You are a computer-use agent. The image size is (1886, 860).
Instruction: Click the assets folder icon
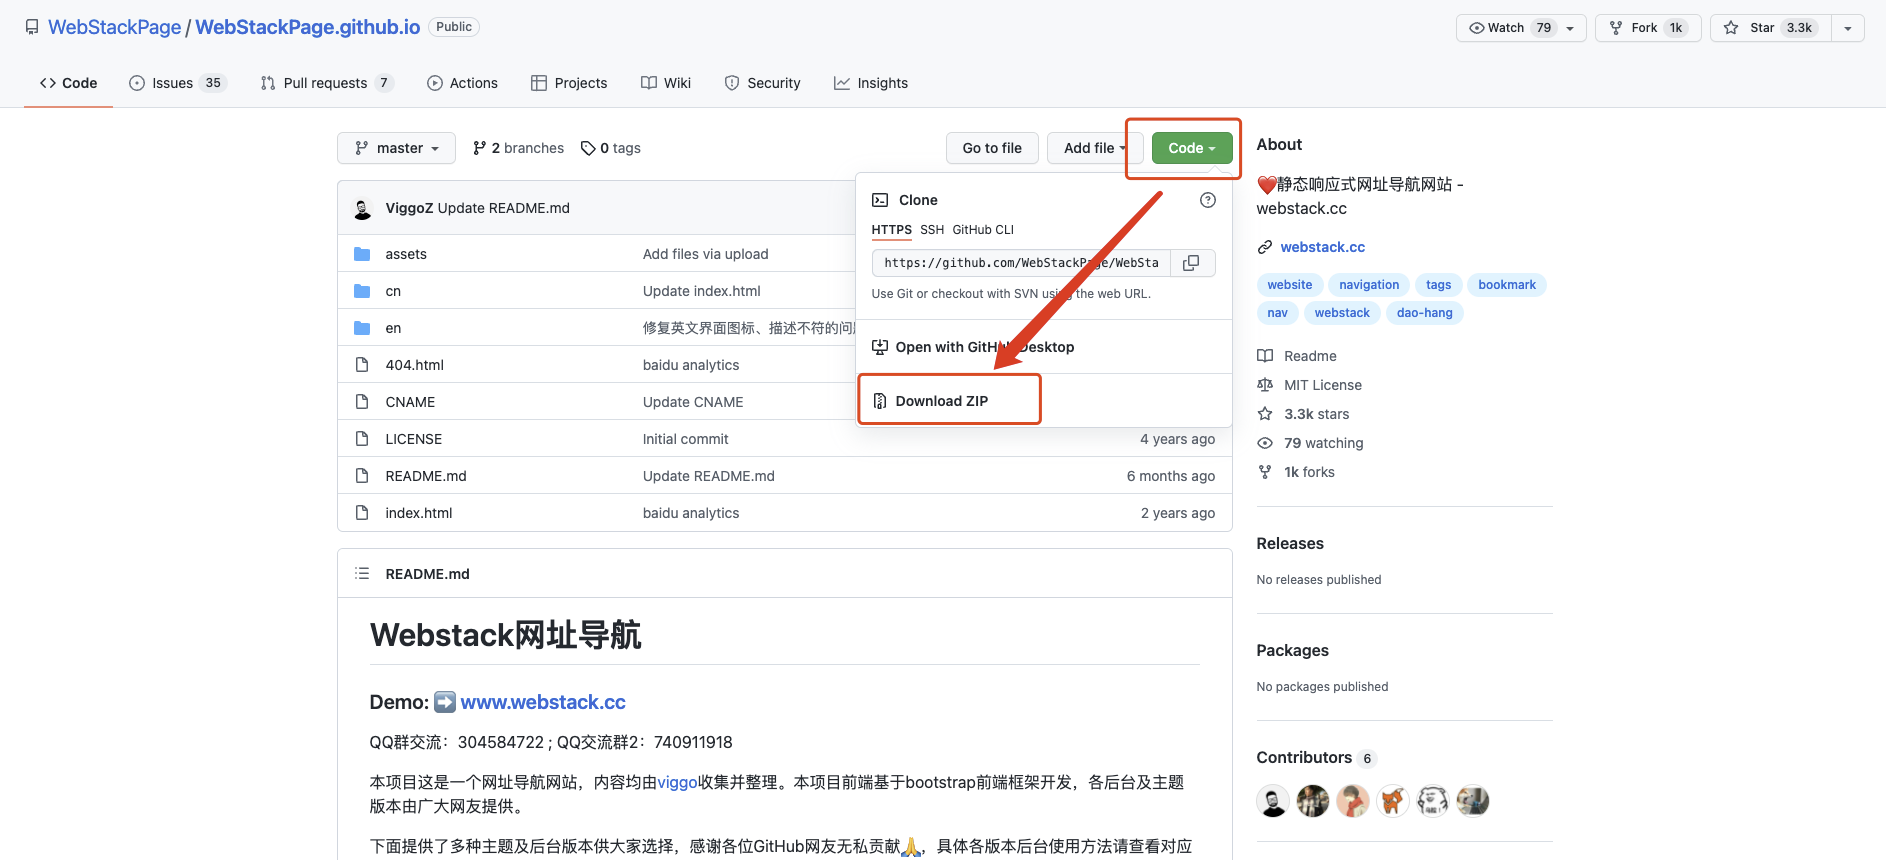coord(362,254)
